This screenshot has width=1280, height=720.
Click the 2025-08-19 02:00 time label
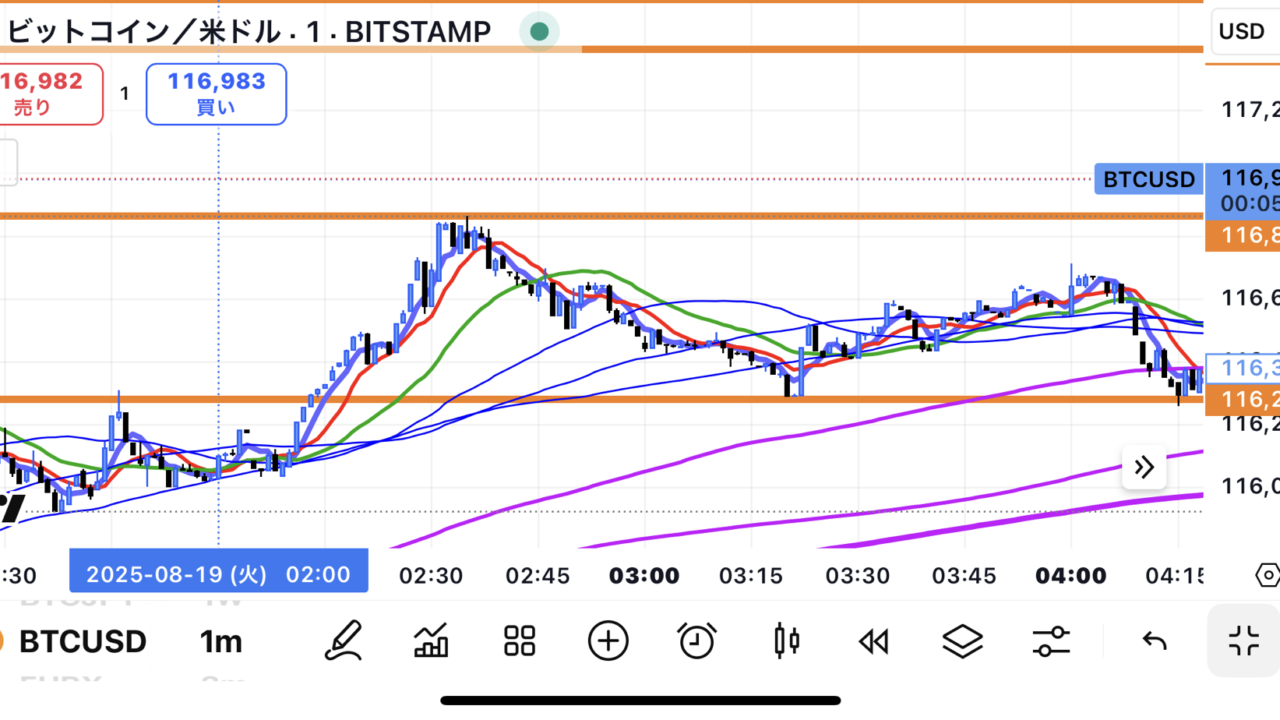218,575
